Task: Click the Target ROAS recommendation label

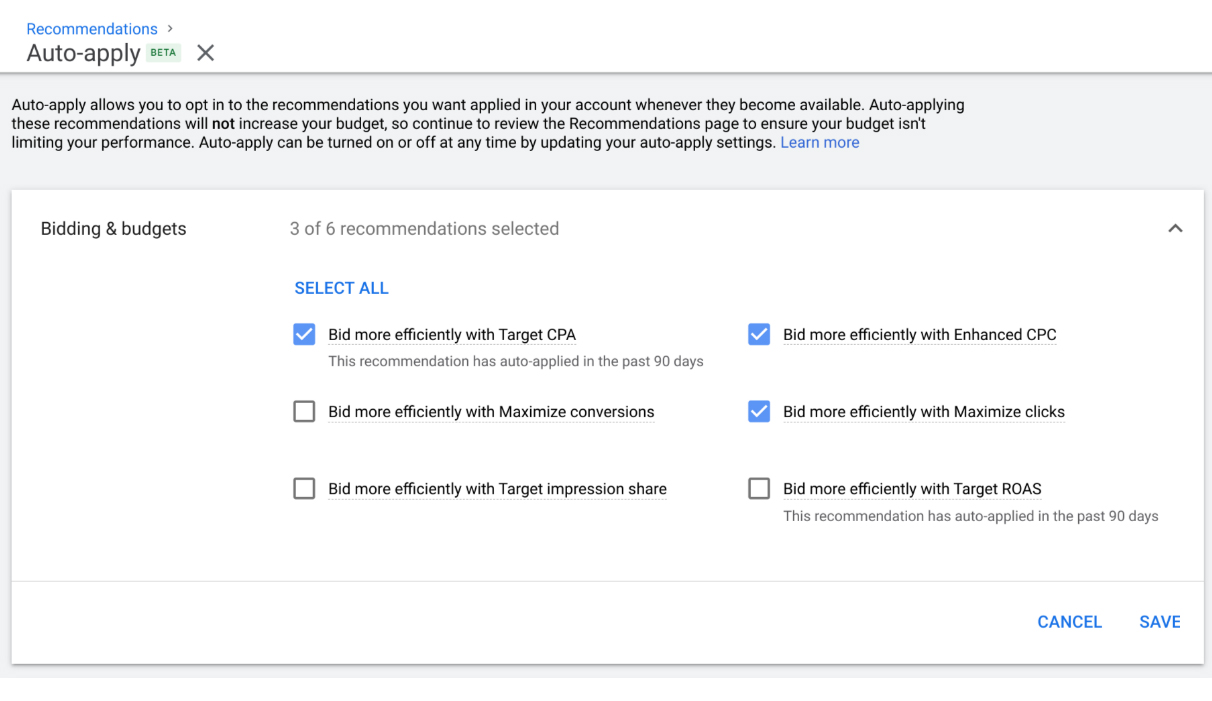Action: (912, 489)
